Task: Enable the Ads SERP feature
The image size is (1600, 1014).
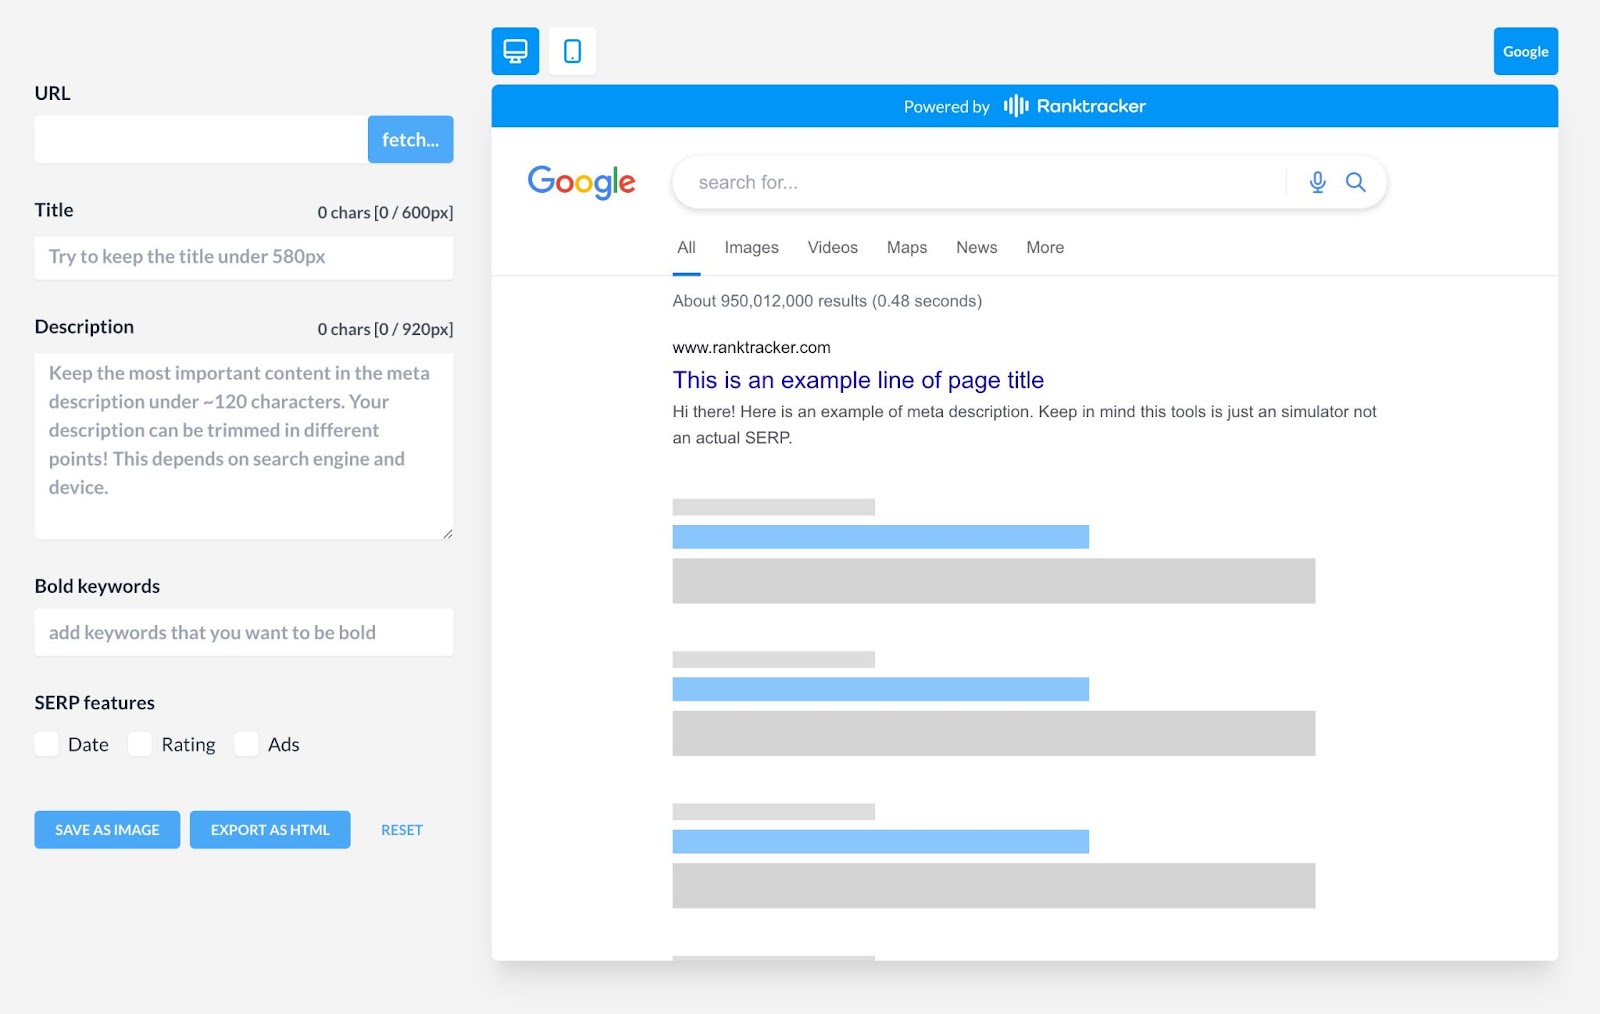Action: [x=246, y=744]
